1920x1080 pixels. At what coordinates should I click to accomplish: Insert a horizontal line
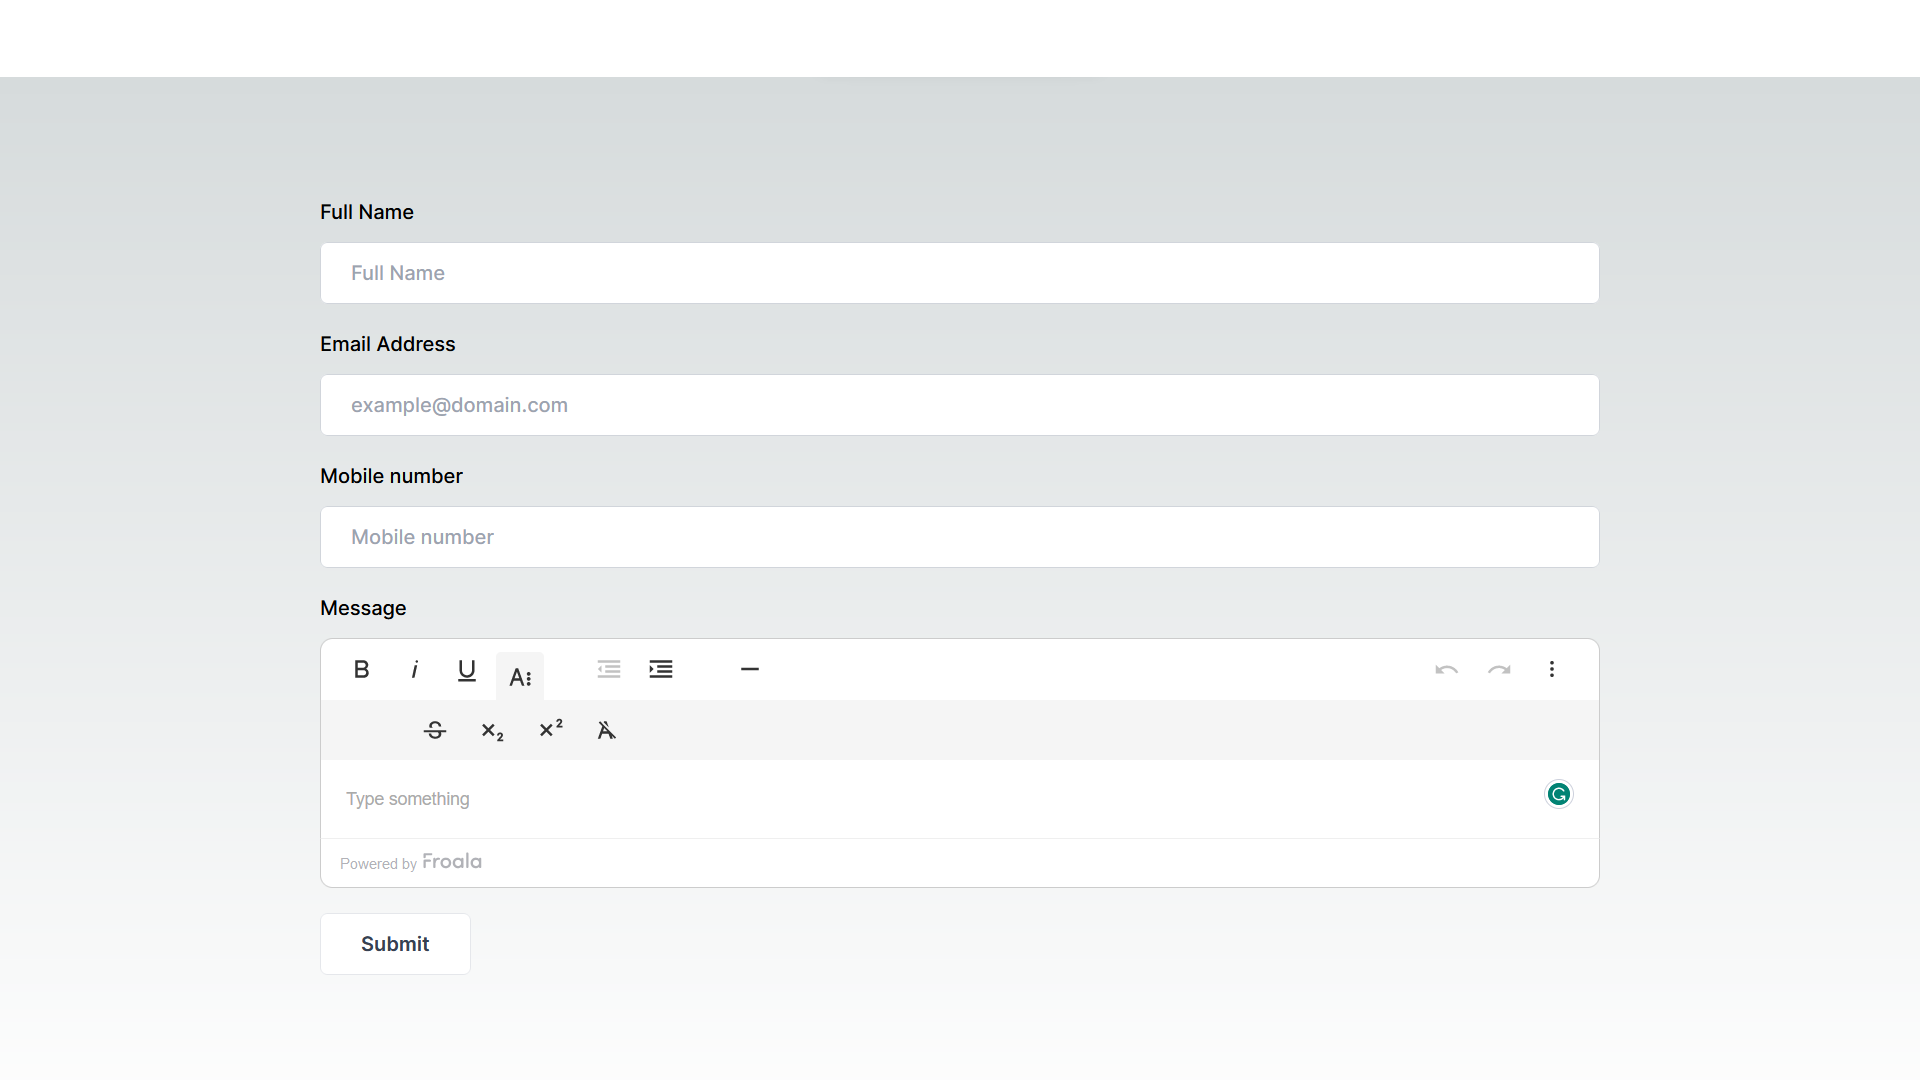(750, 669)
